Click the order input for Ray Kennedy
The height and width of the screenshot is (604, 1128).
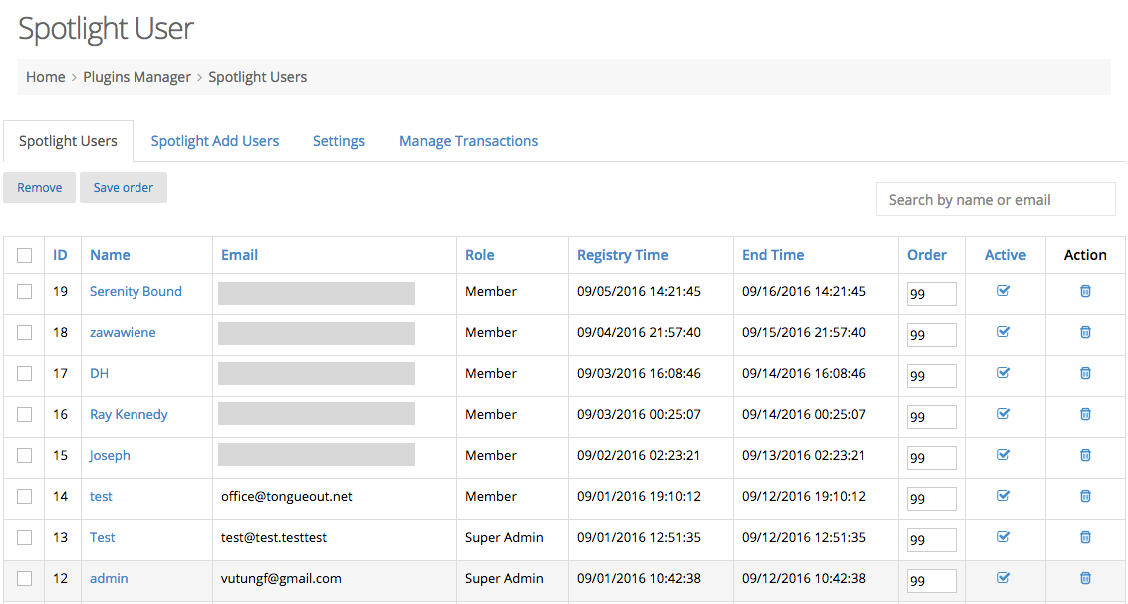(x=932, y=416)
